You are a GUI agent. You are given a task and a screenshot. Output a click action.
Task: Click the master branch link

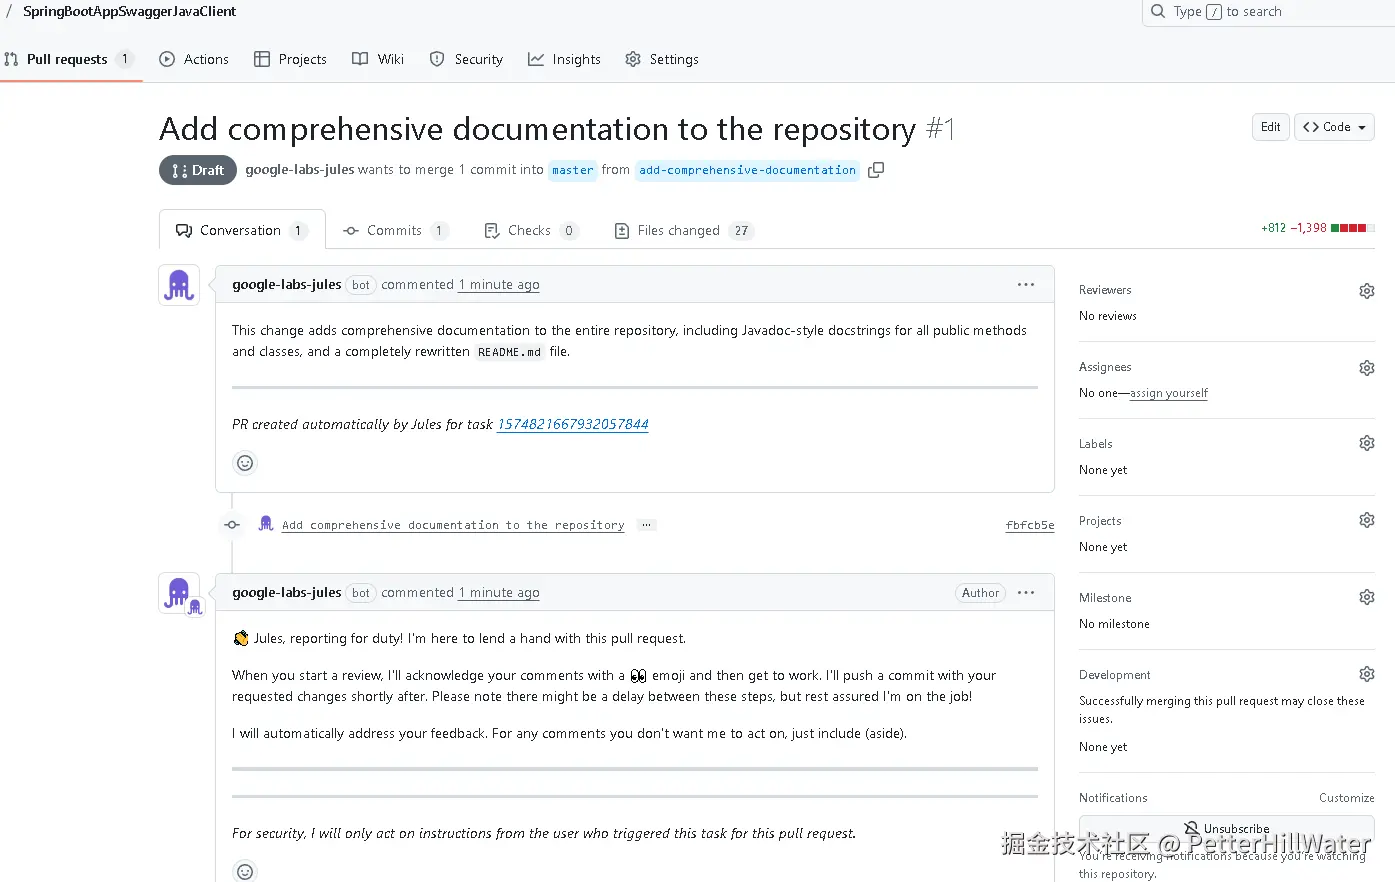(573, 170)
